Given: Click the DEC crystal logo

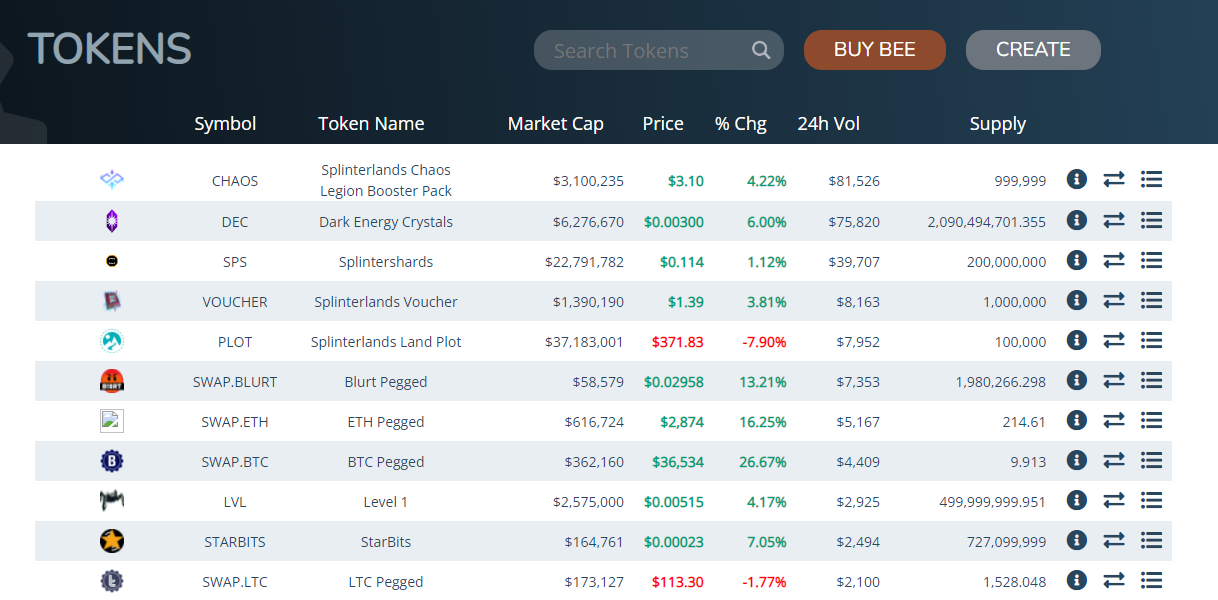Looking at the screenshot, I should point(112,221).
